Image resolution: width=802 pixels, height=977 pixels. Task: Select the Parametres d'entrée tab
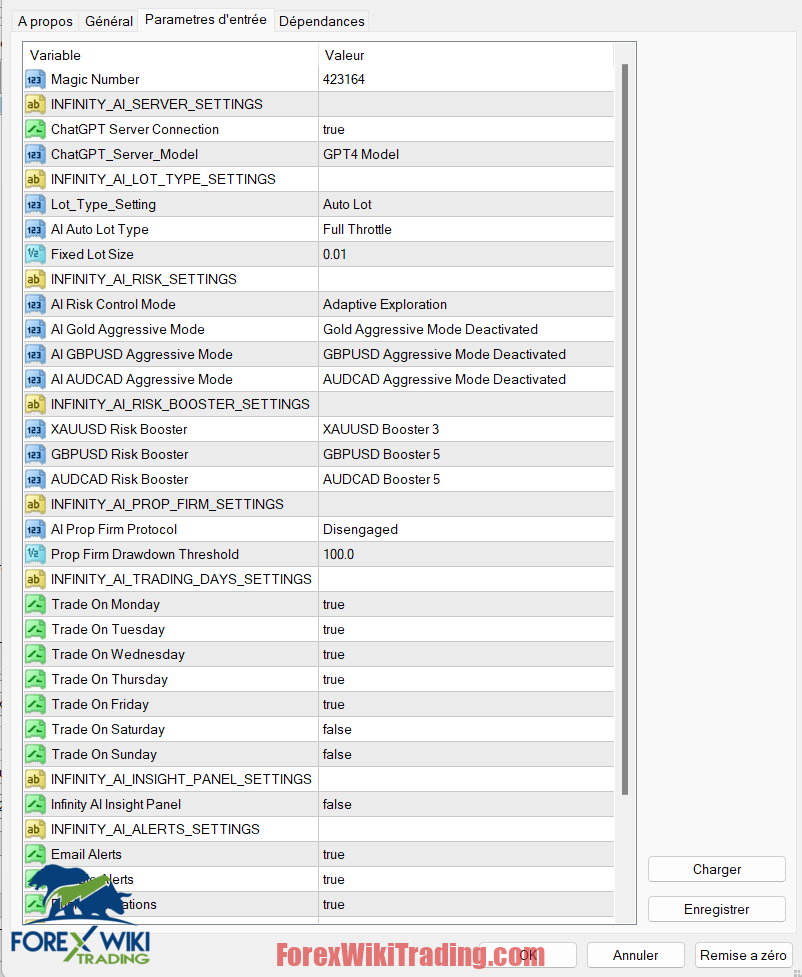206,20
